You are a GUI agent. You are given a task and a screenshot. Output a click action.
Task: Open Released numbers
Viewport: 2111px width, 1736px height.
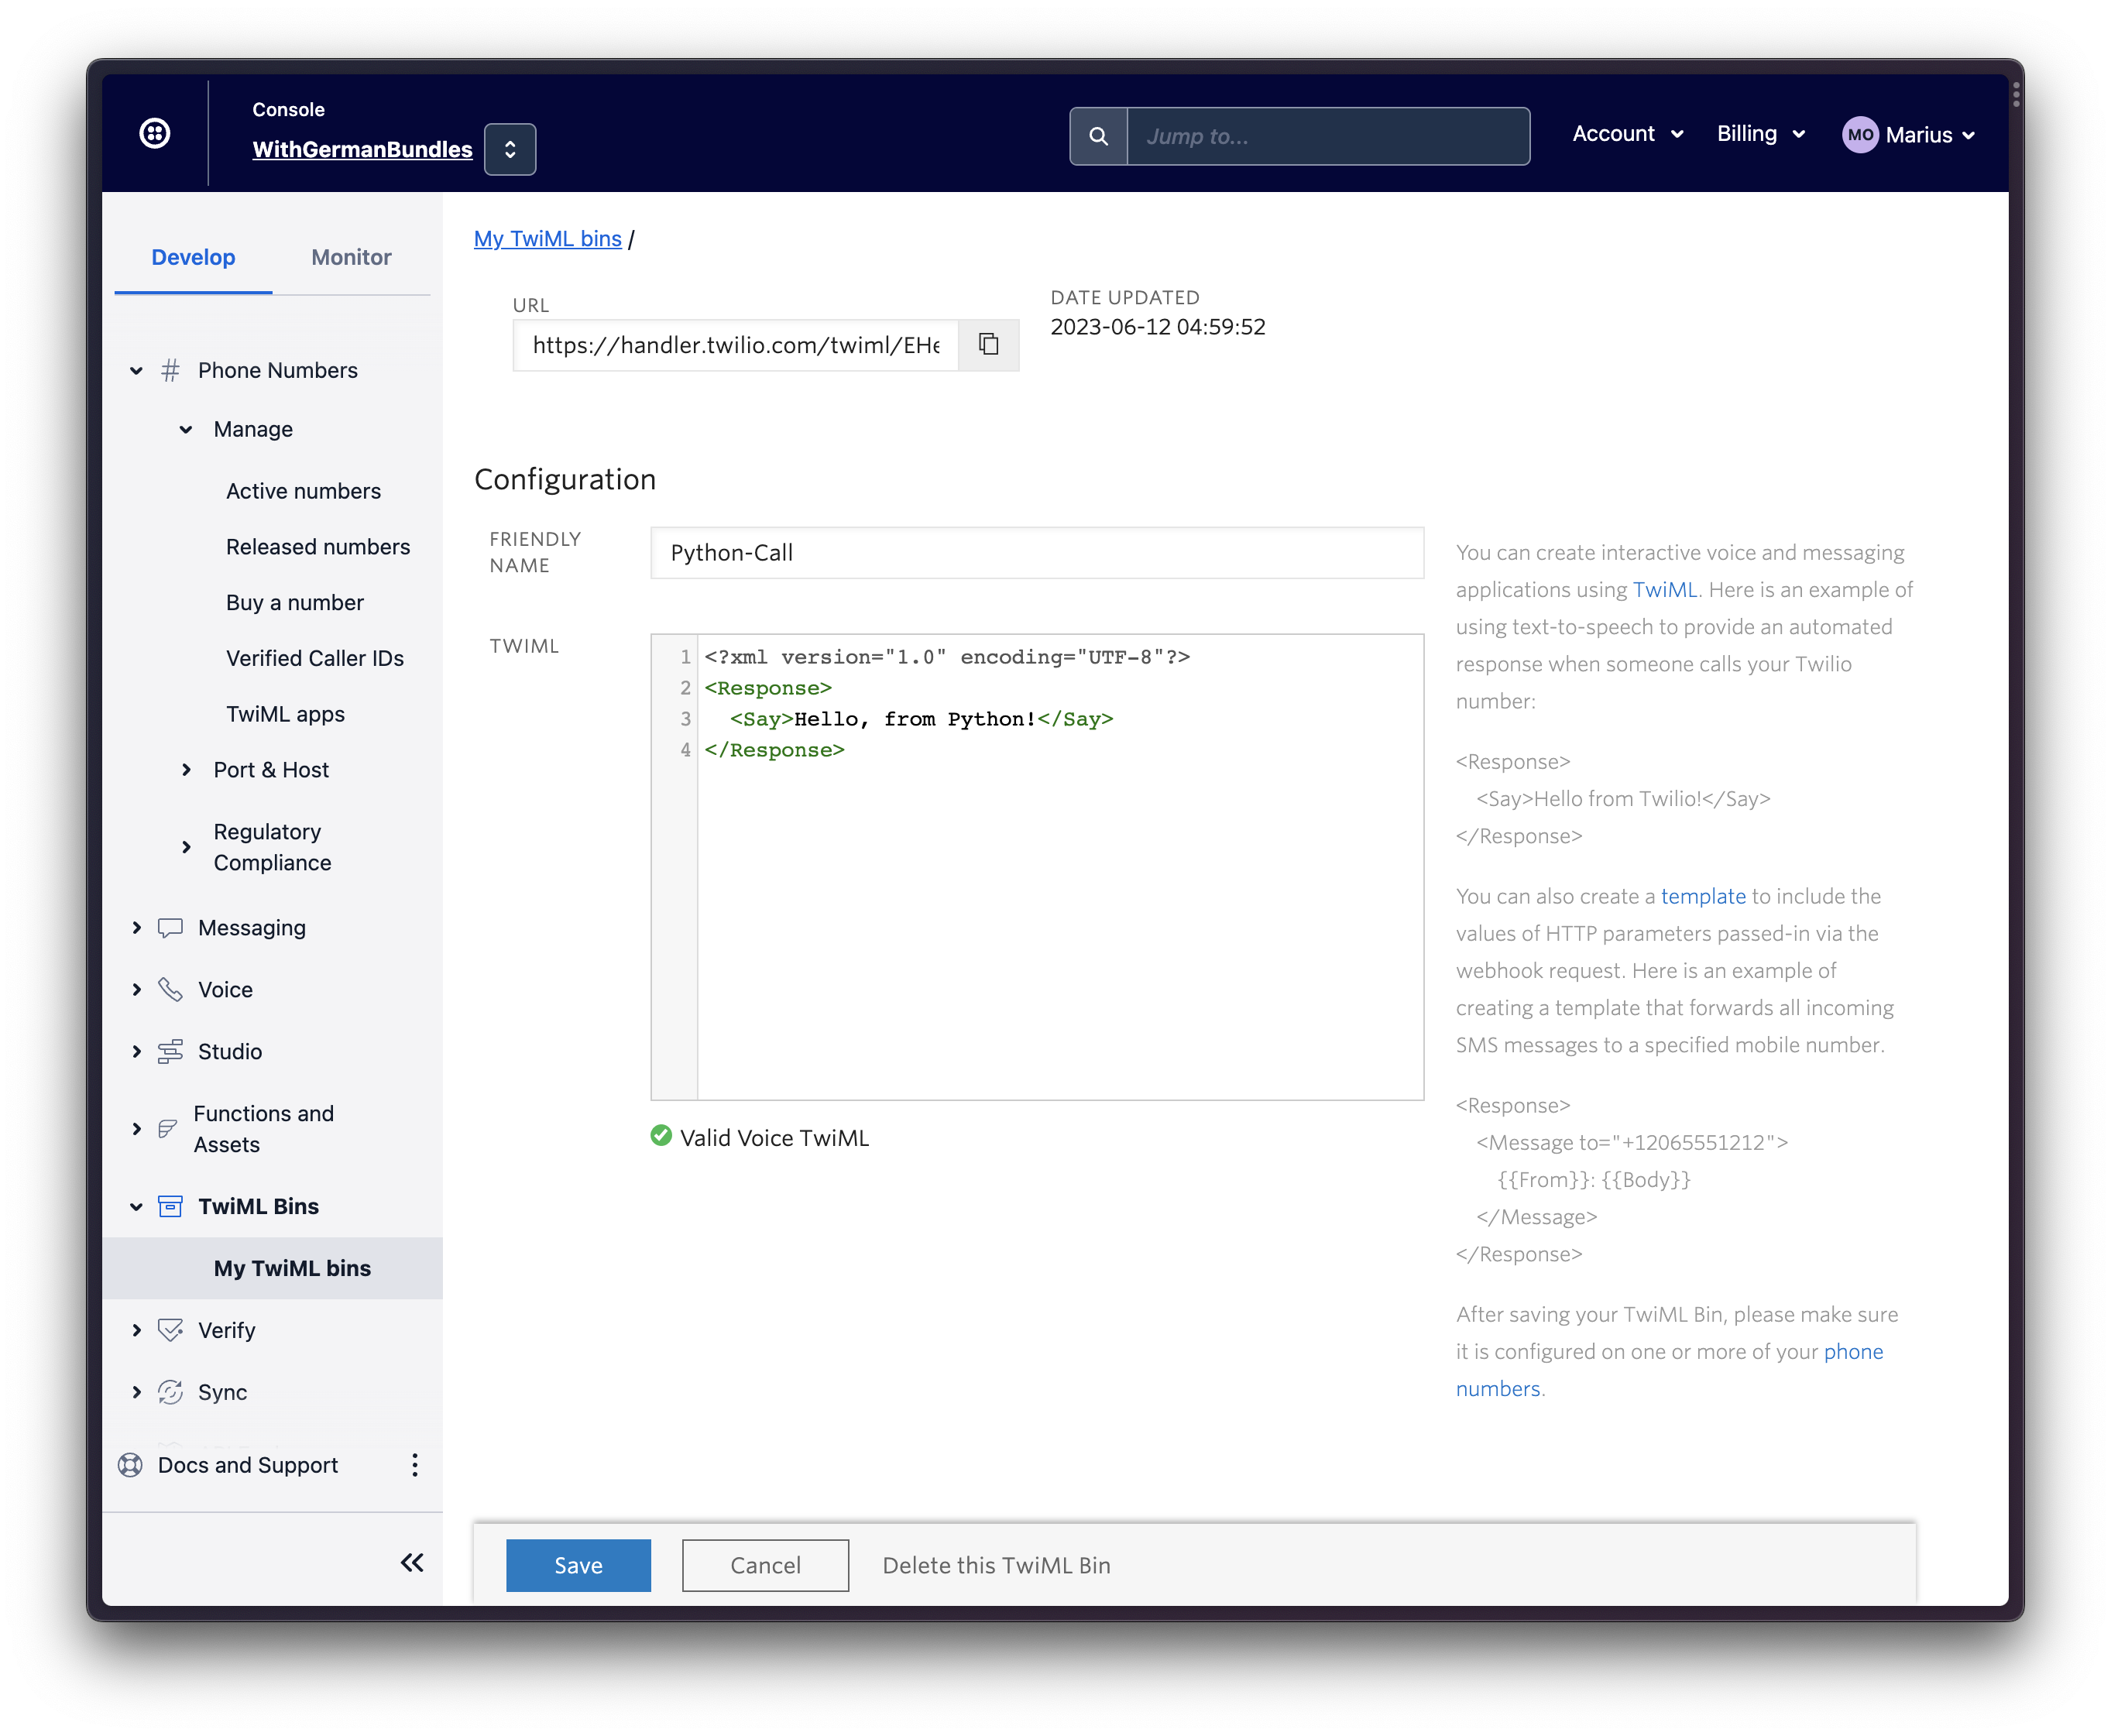pyautogui.click(x=318, y=547)
